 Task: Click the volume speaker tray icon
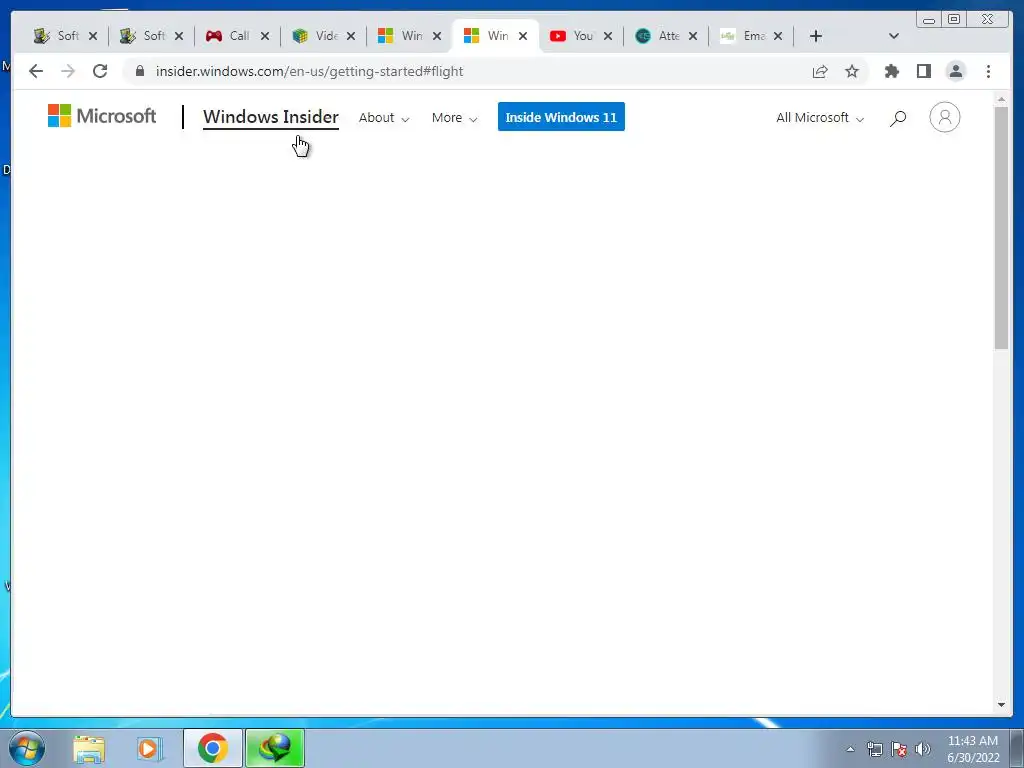click(x=923, y=749)
